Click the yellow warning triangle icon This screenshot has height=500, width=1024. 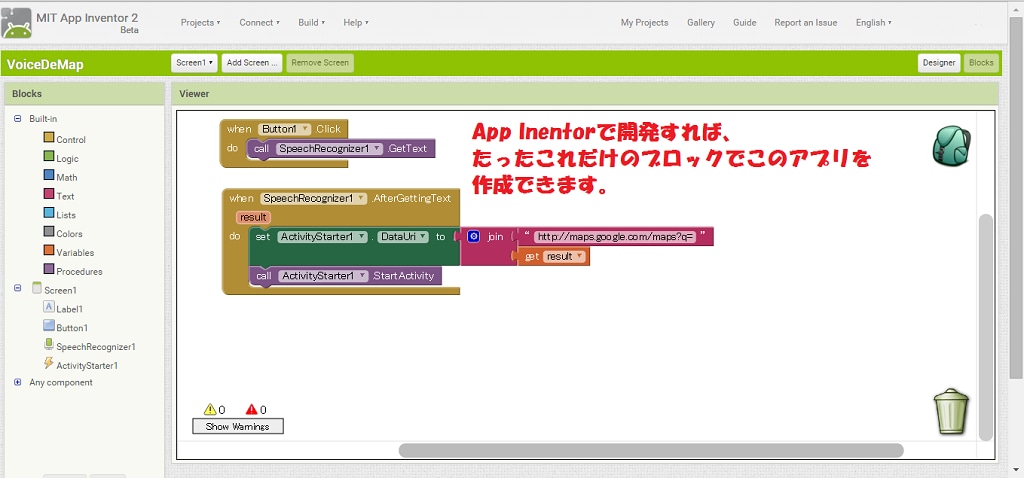(210, 409)
